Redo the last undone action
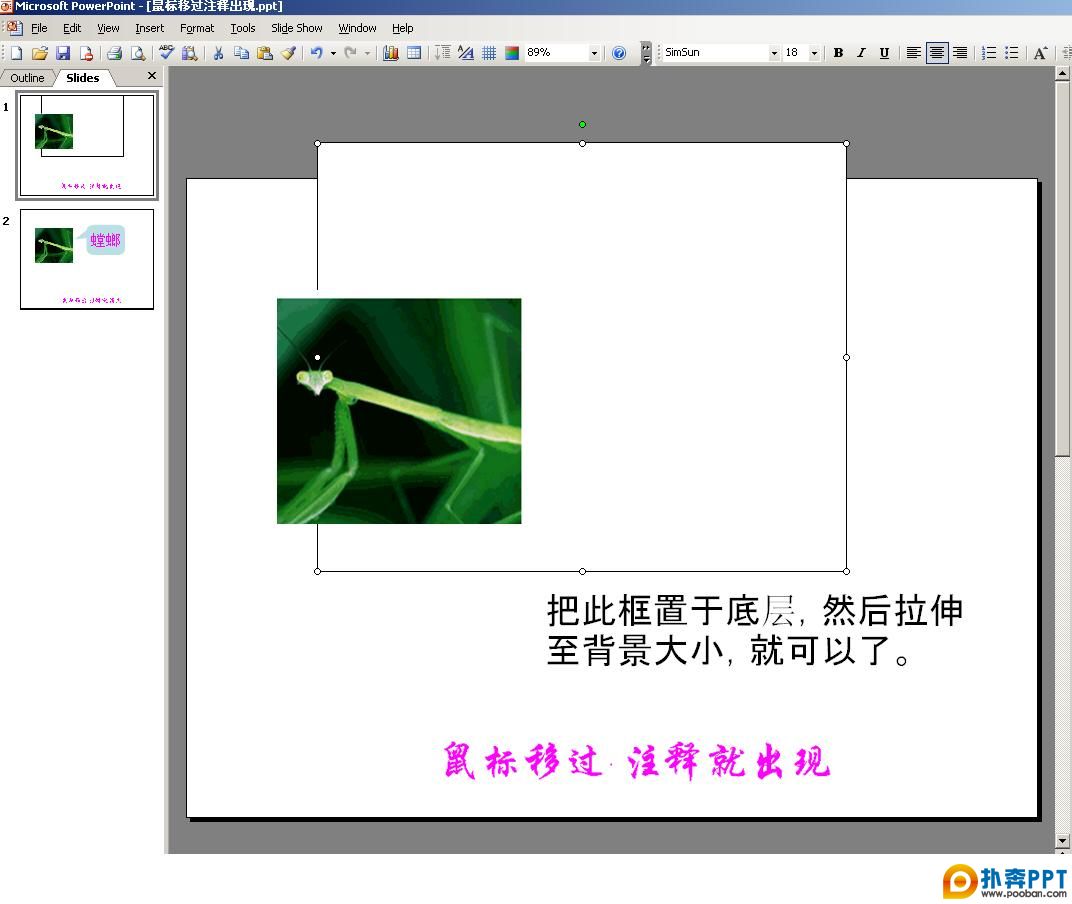The height and width of the screenshot is (904, 1072). 350,53
